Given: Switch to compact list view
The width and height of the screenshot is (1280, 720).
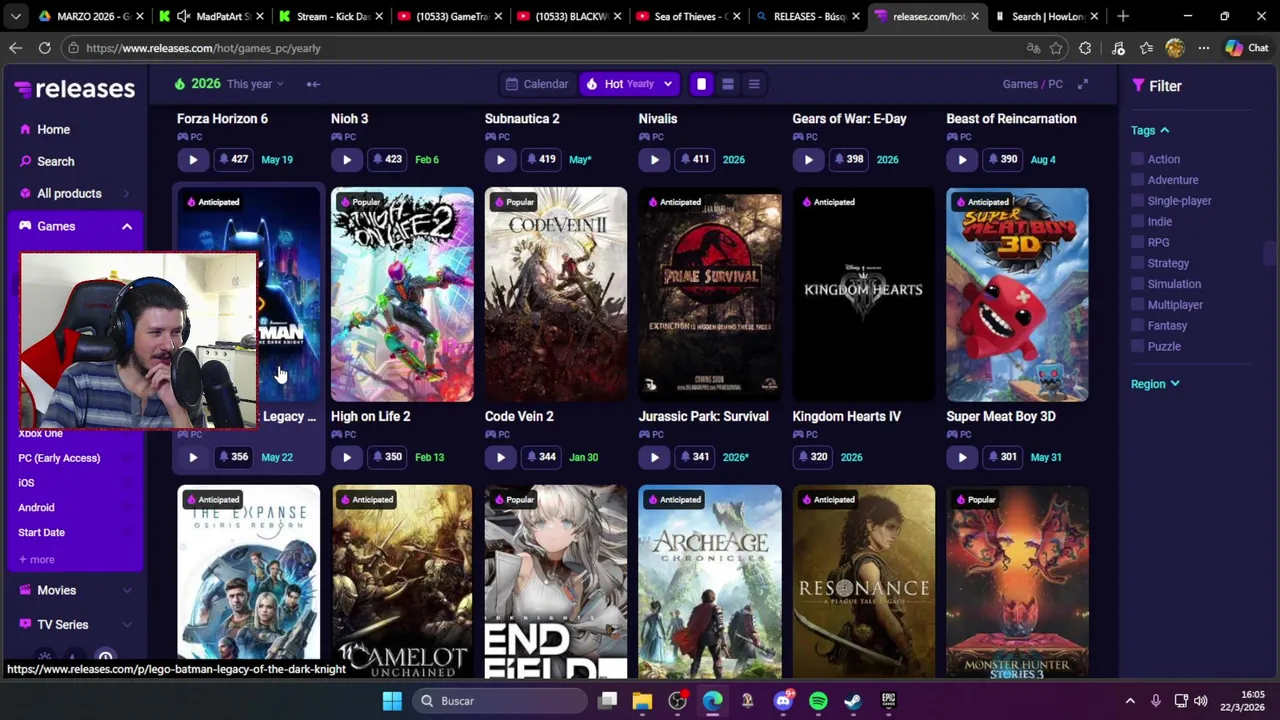Looking at the screenshot, I should pos(754,84).
